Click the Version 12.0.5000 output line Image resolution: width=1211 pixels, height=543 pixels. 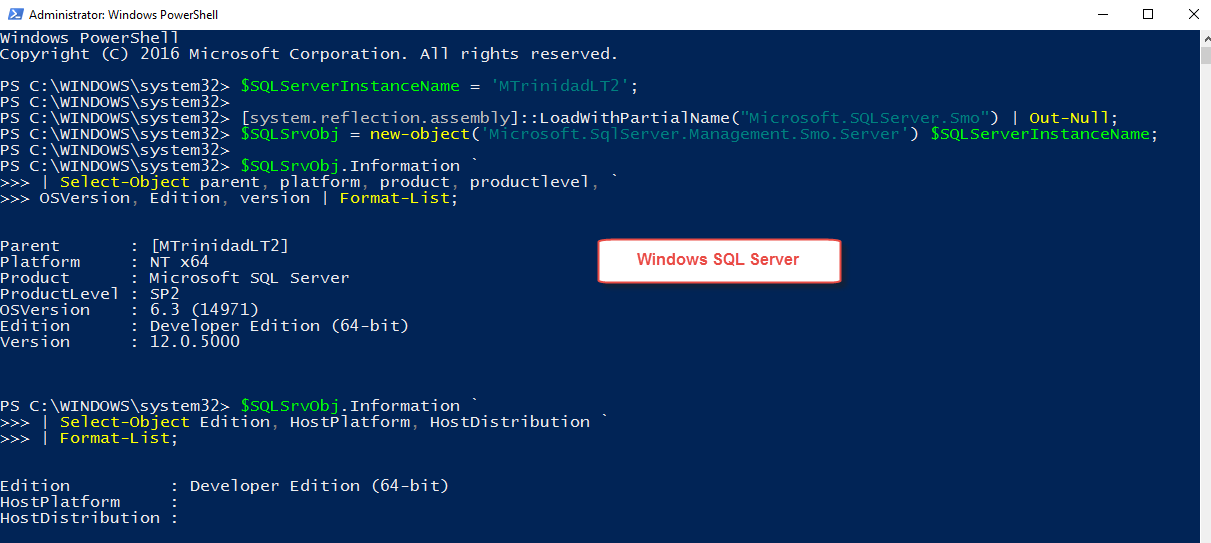[x=120, y=342]
